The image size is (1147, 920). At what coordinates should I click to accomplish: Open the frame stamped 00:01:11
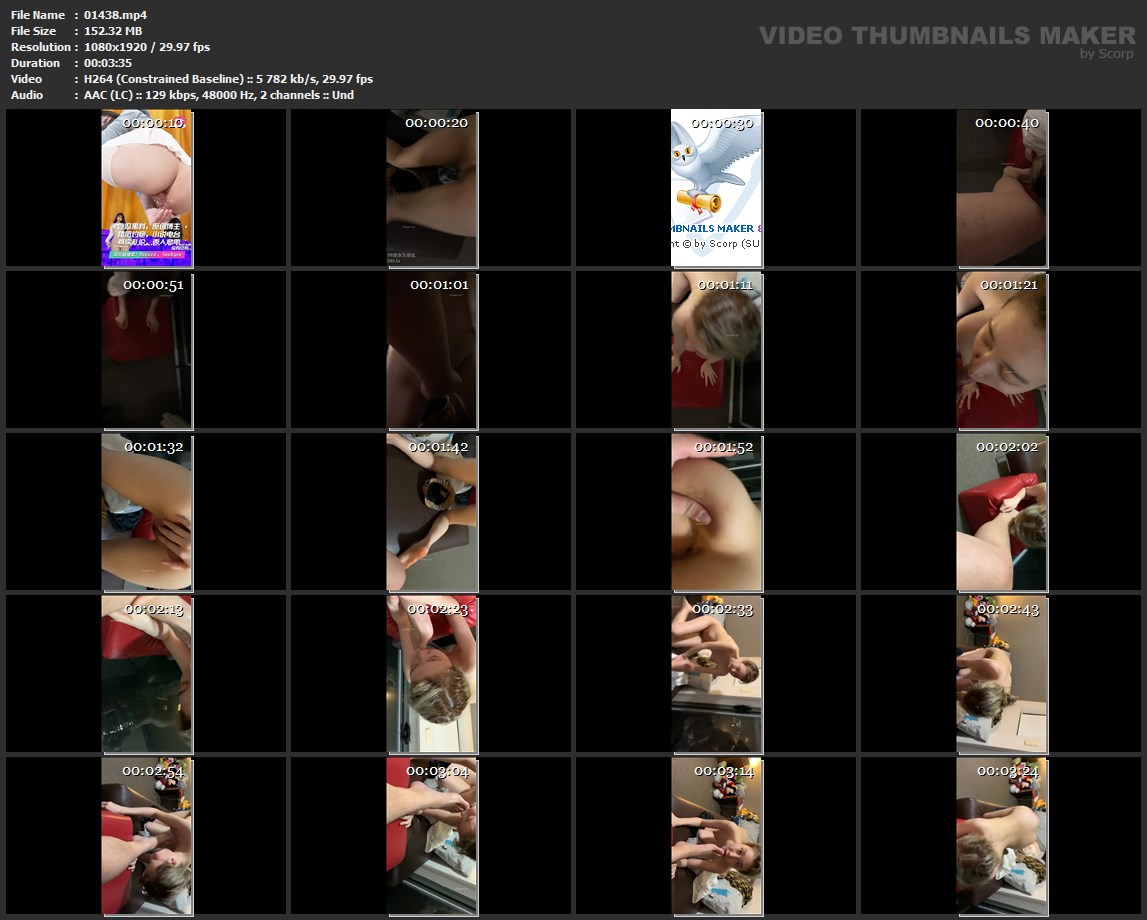[716, 350]
